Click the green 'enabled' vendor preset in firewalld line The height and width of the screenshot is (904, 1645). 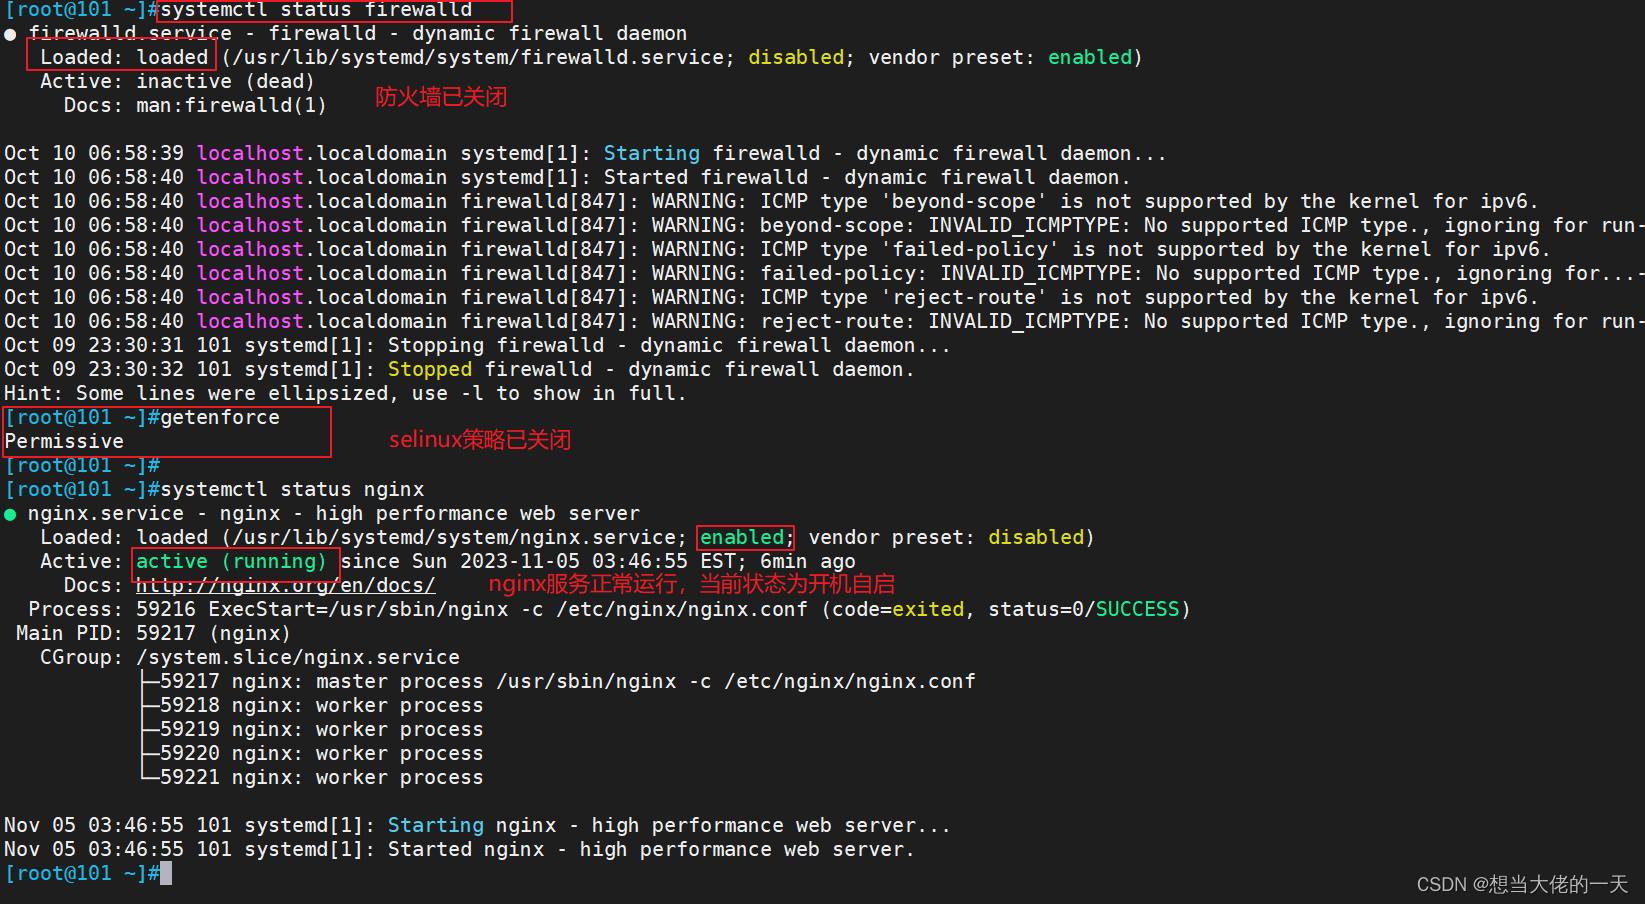pyautogui.click(x=1090, y=57)
